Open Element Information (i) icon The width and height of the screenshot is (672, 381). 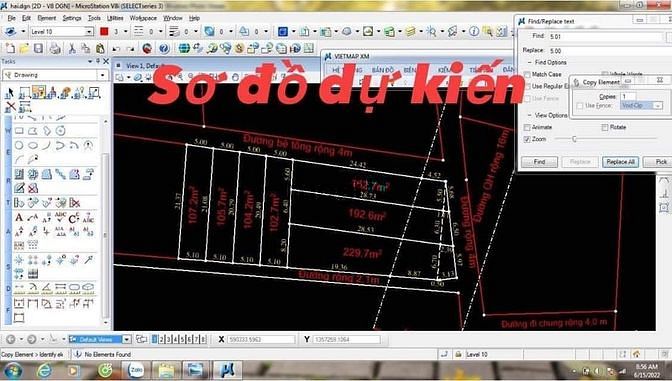coord(474,31)
